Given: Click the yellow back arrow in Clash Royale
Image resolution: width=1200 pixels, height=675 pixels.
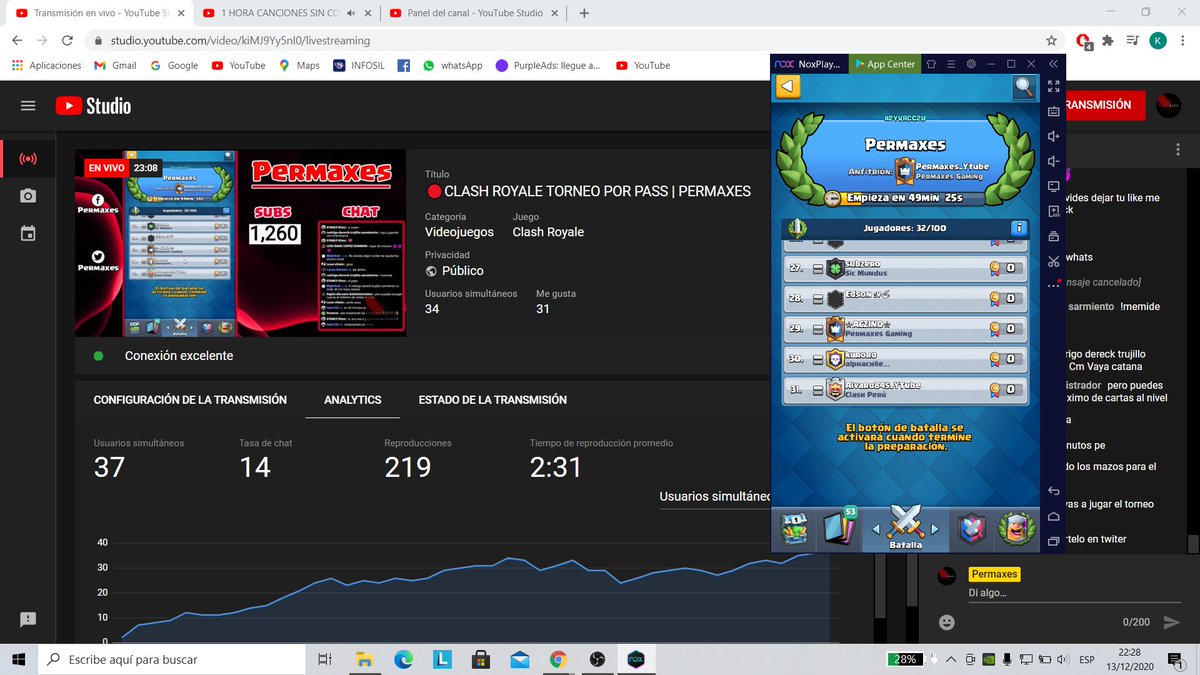Looking at the screenshot, I should [x=789, y=86].
